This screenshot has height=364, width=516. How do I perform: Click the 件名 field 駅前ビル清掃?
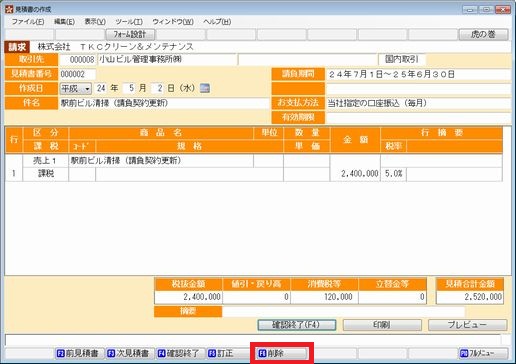pyautogui.click(x=164, y=103)
